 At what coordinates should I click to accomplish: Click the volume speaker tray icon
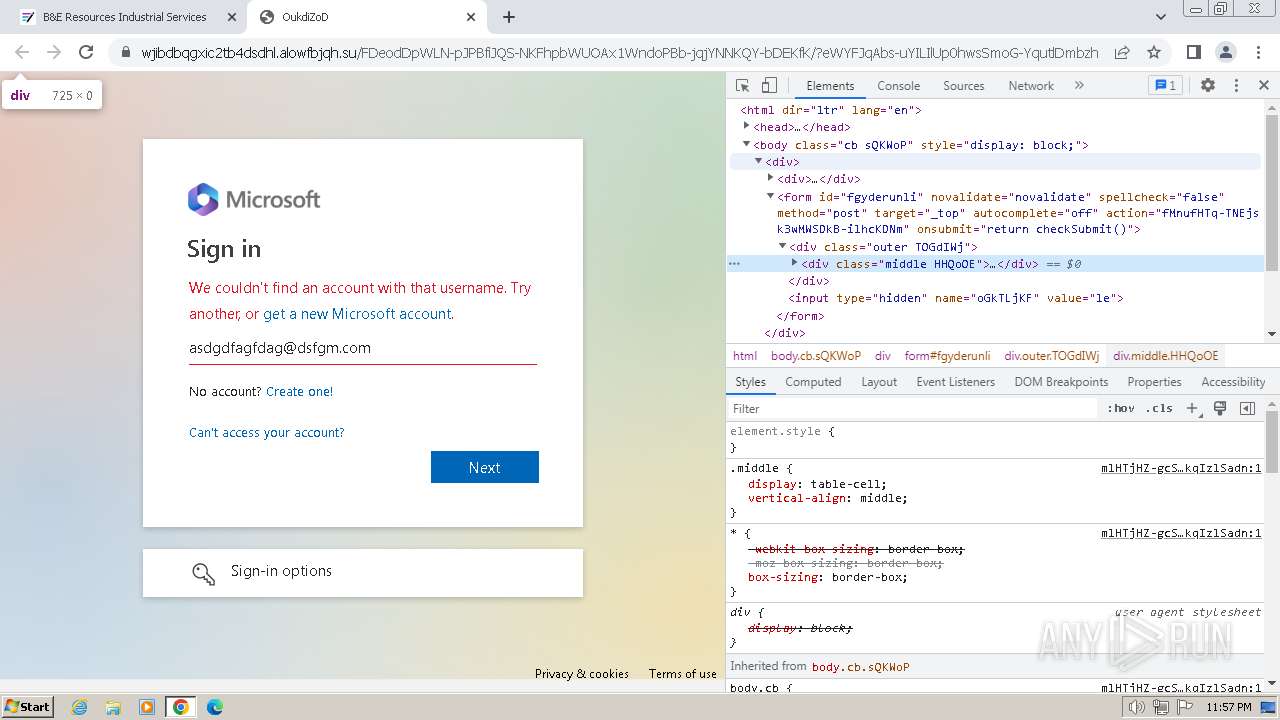coord(1137,707)
